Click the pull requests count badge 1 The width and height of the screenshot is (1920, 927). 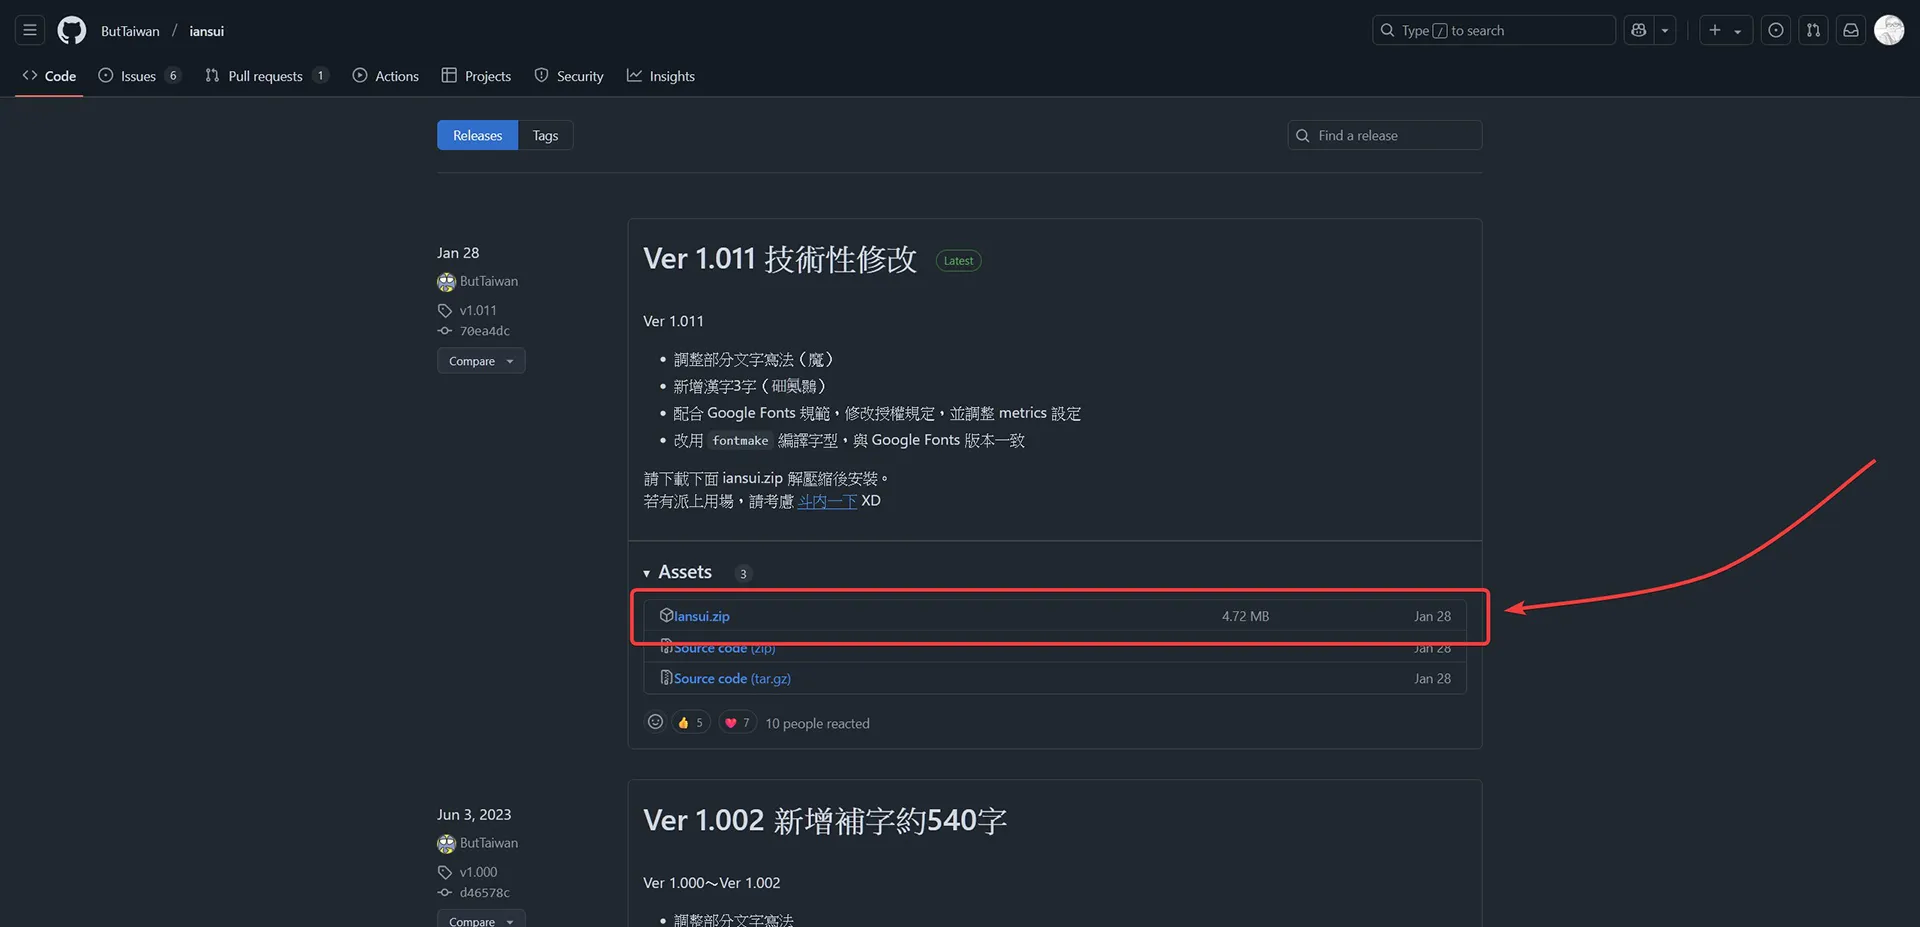[x=320, y=76]
